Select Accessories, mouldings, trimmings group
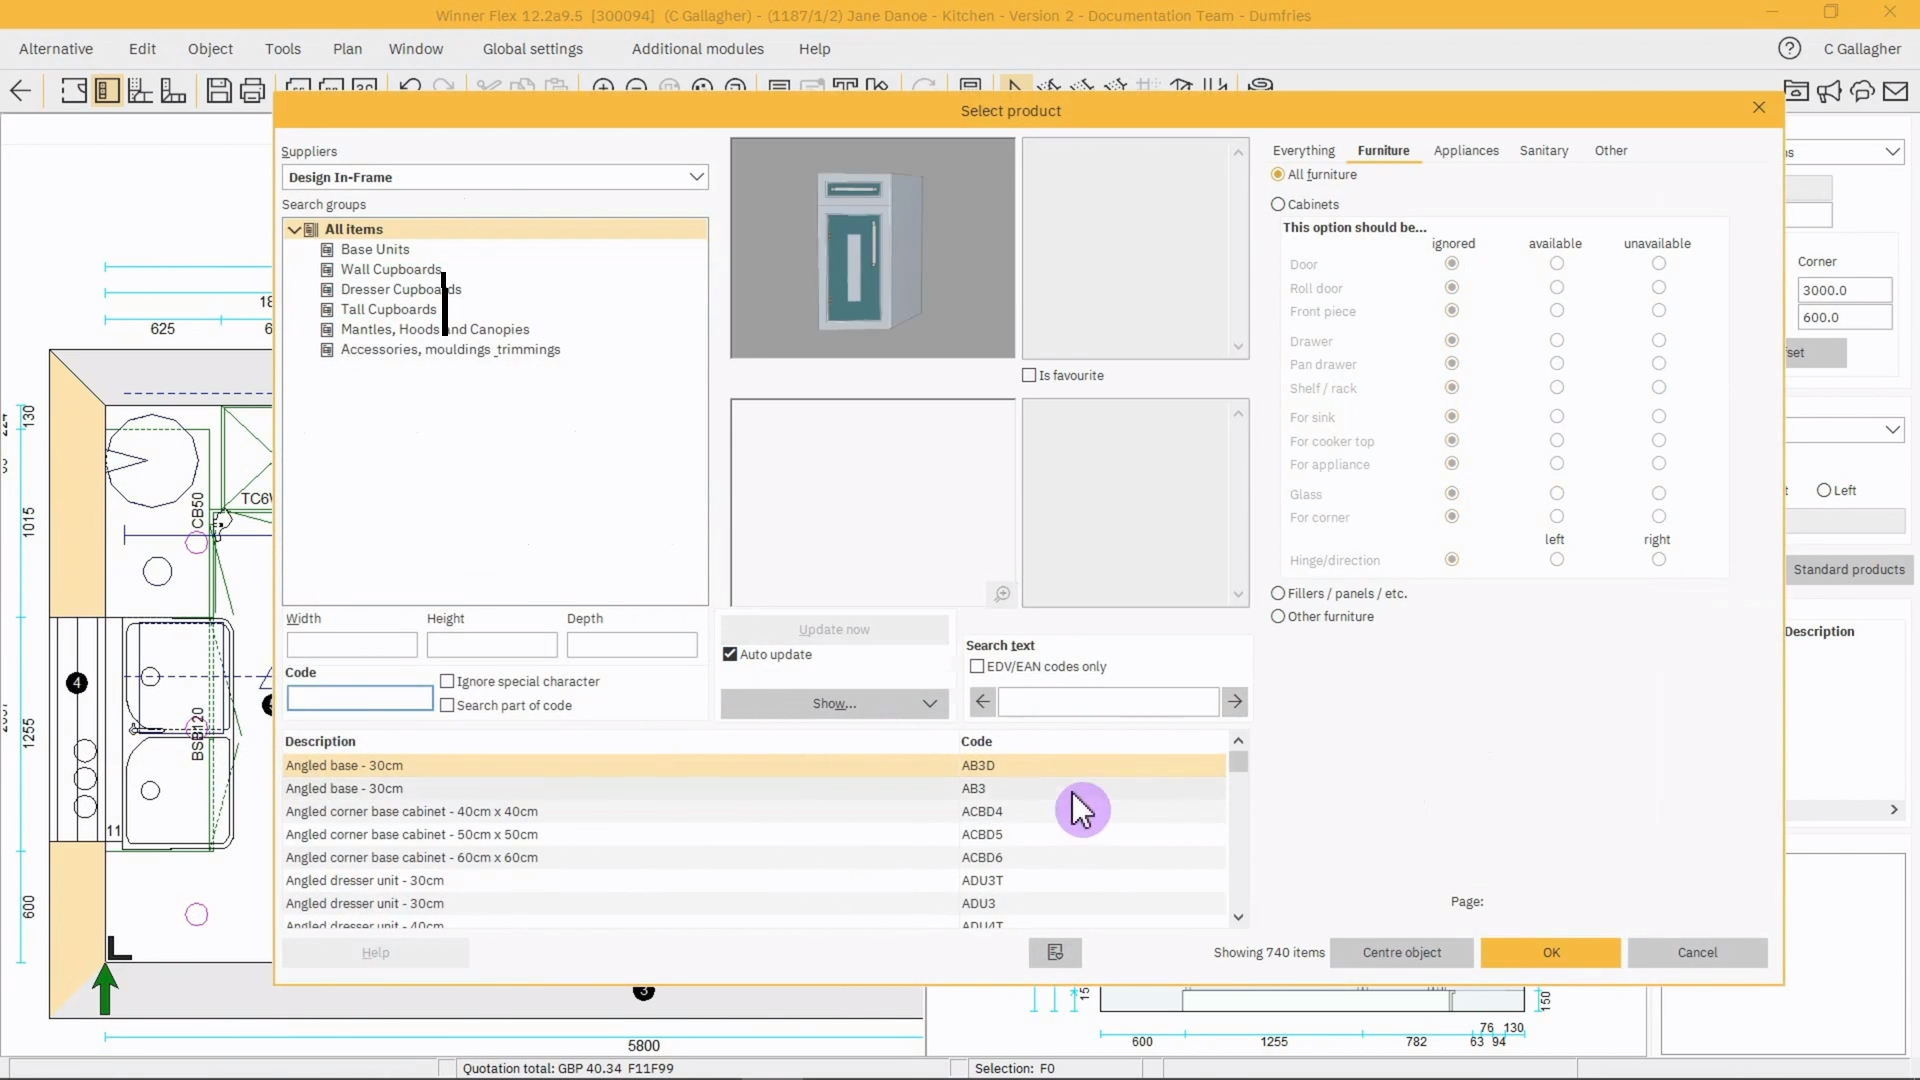 (450, 349)
